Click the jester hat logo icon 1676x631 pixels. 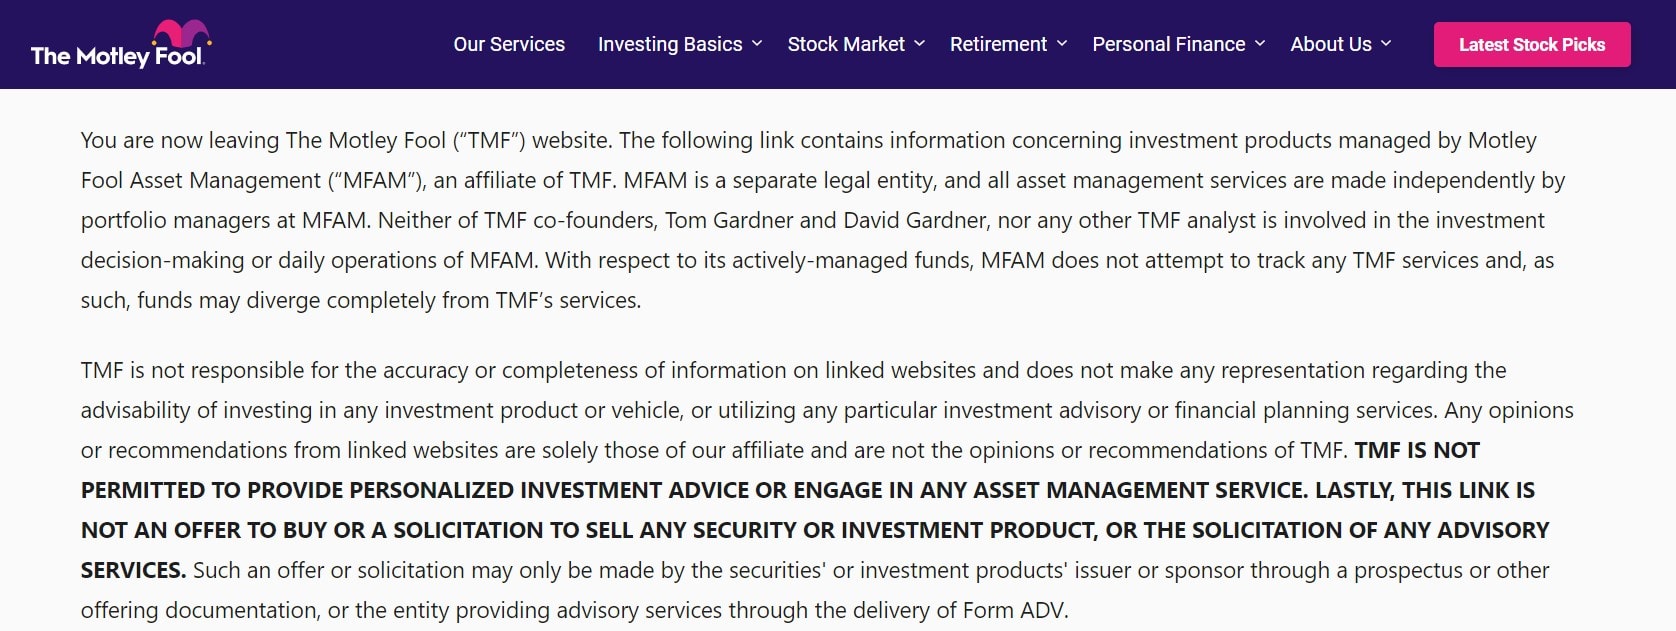pos(181,33)
